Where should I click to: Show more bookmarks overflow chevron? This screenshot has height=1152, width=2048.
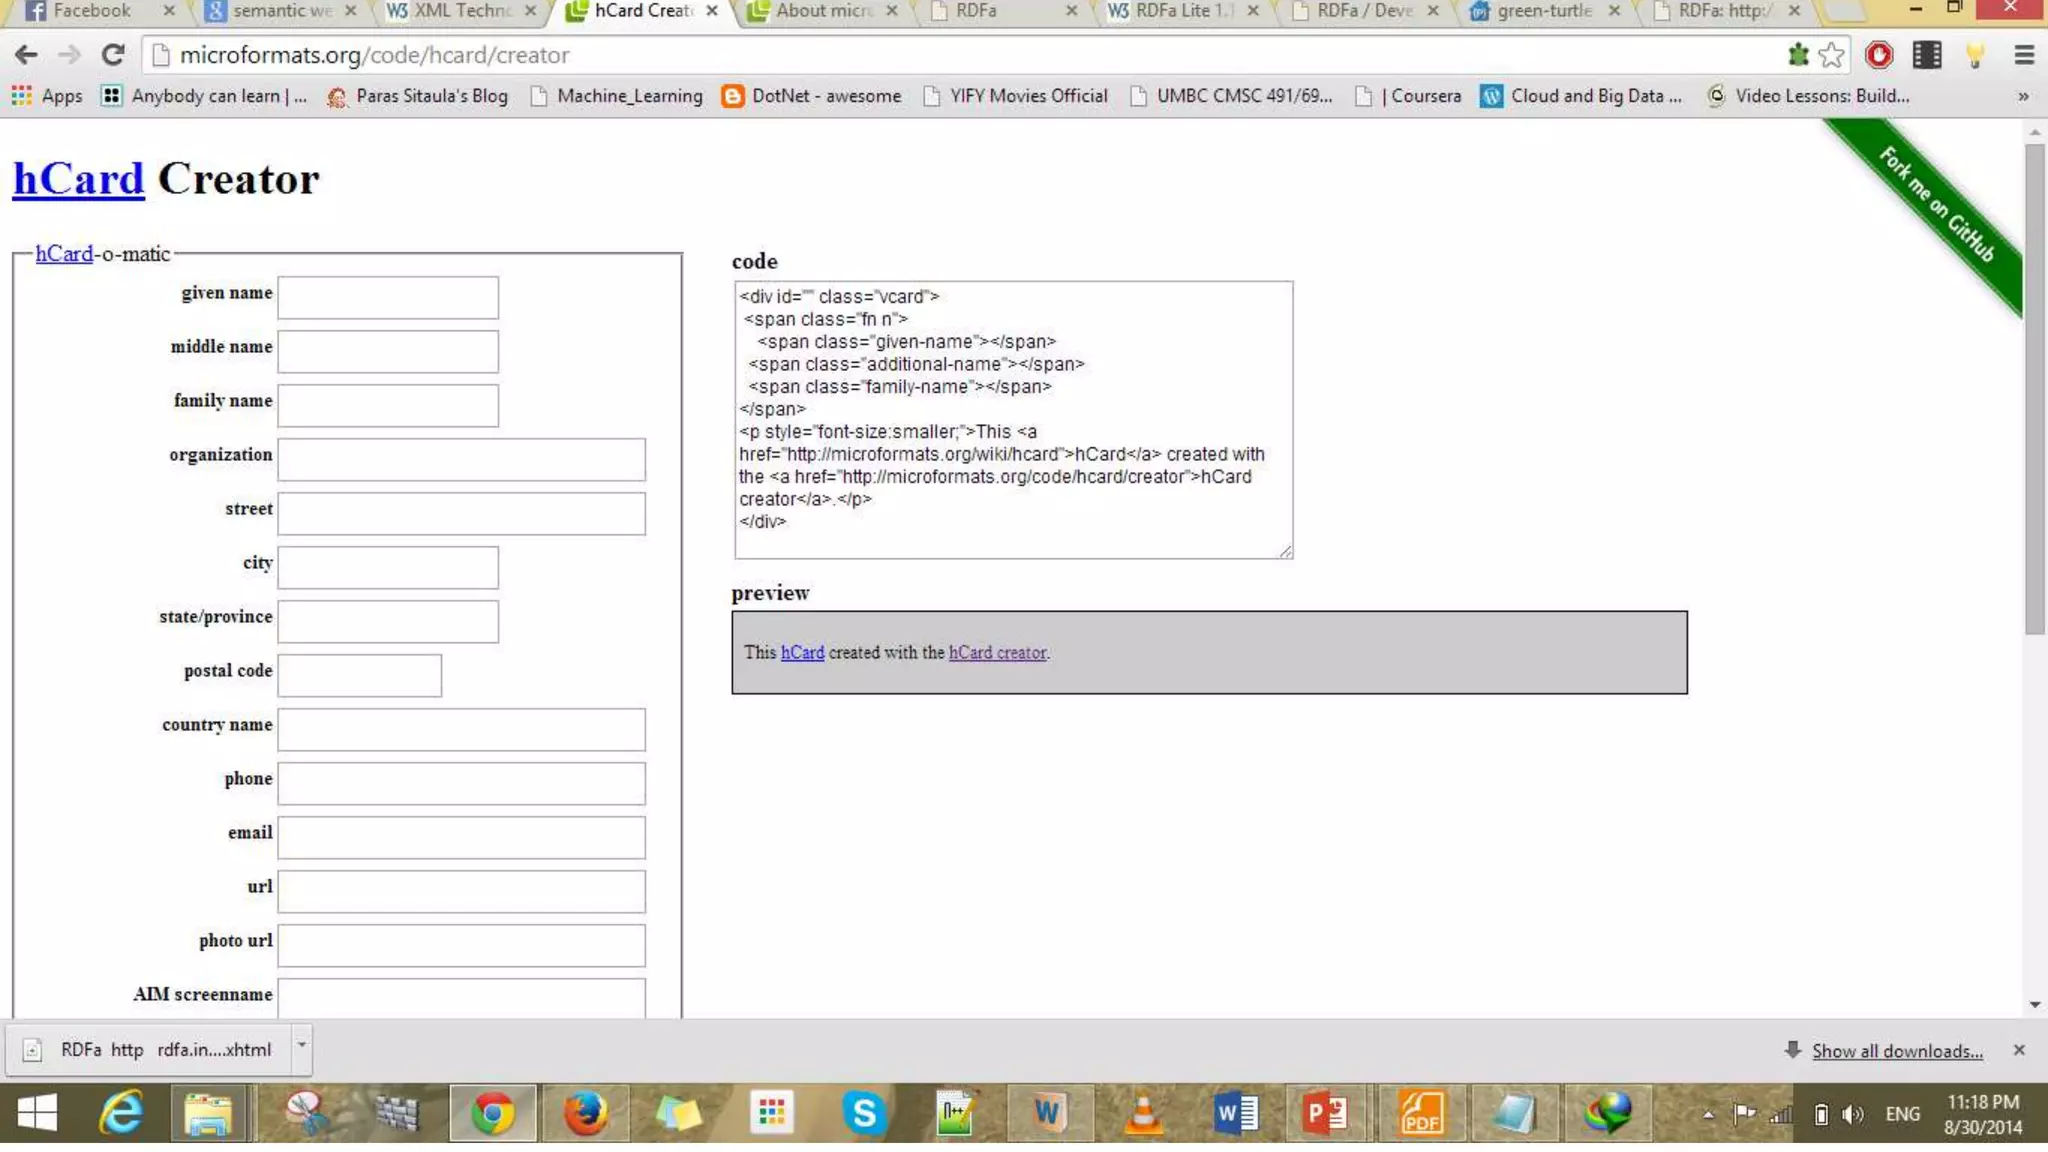point(2023,96)
